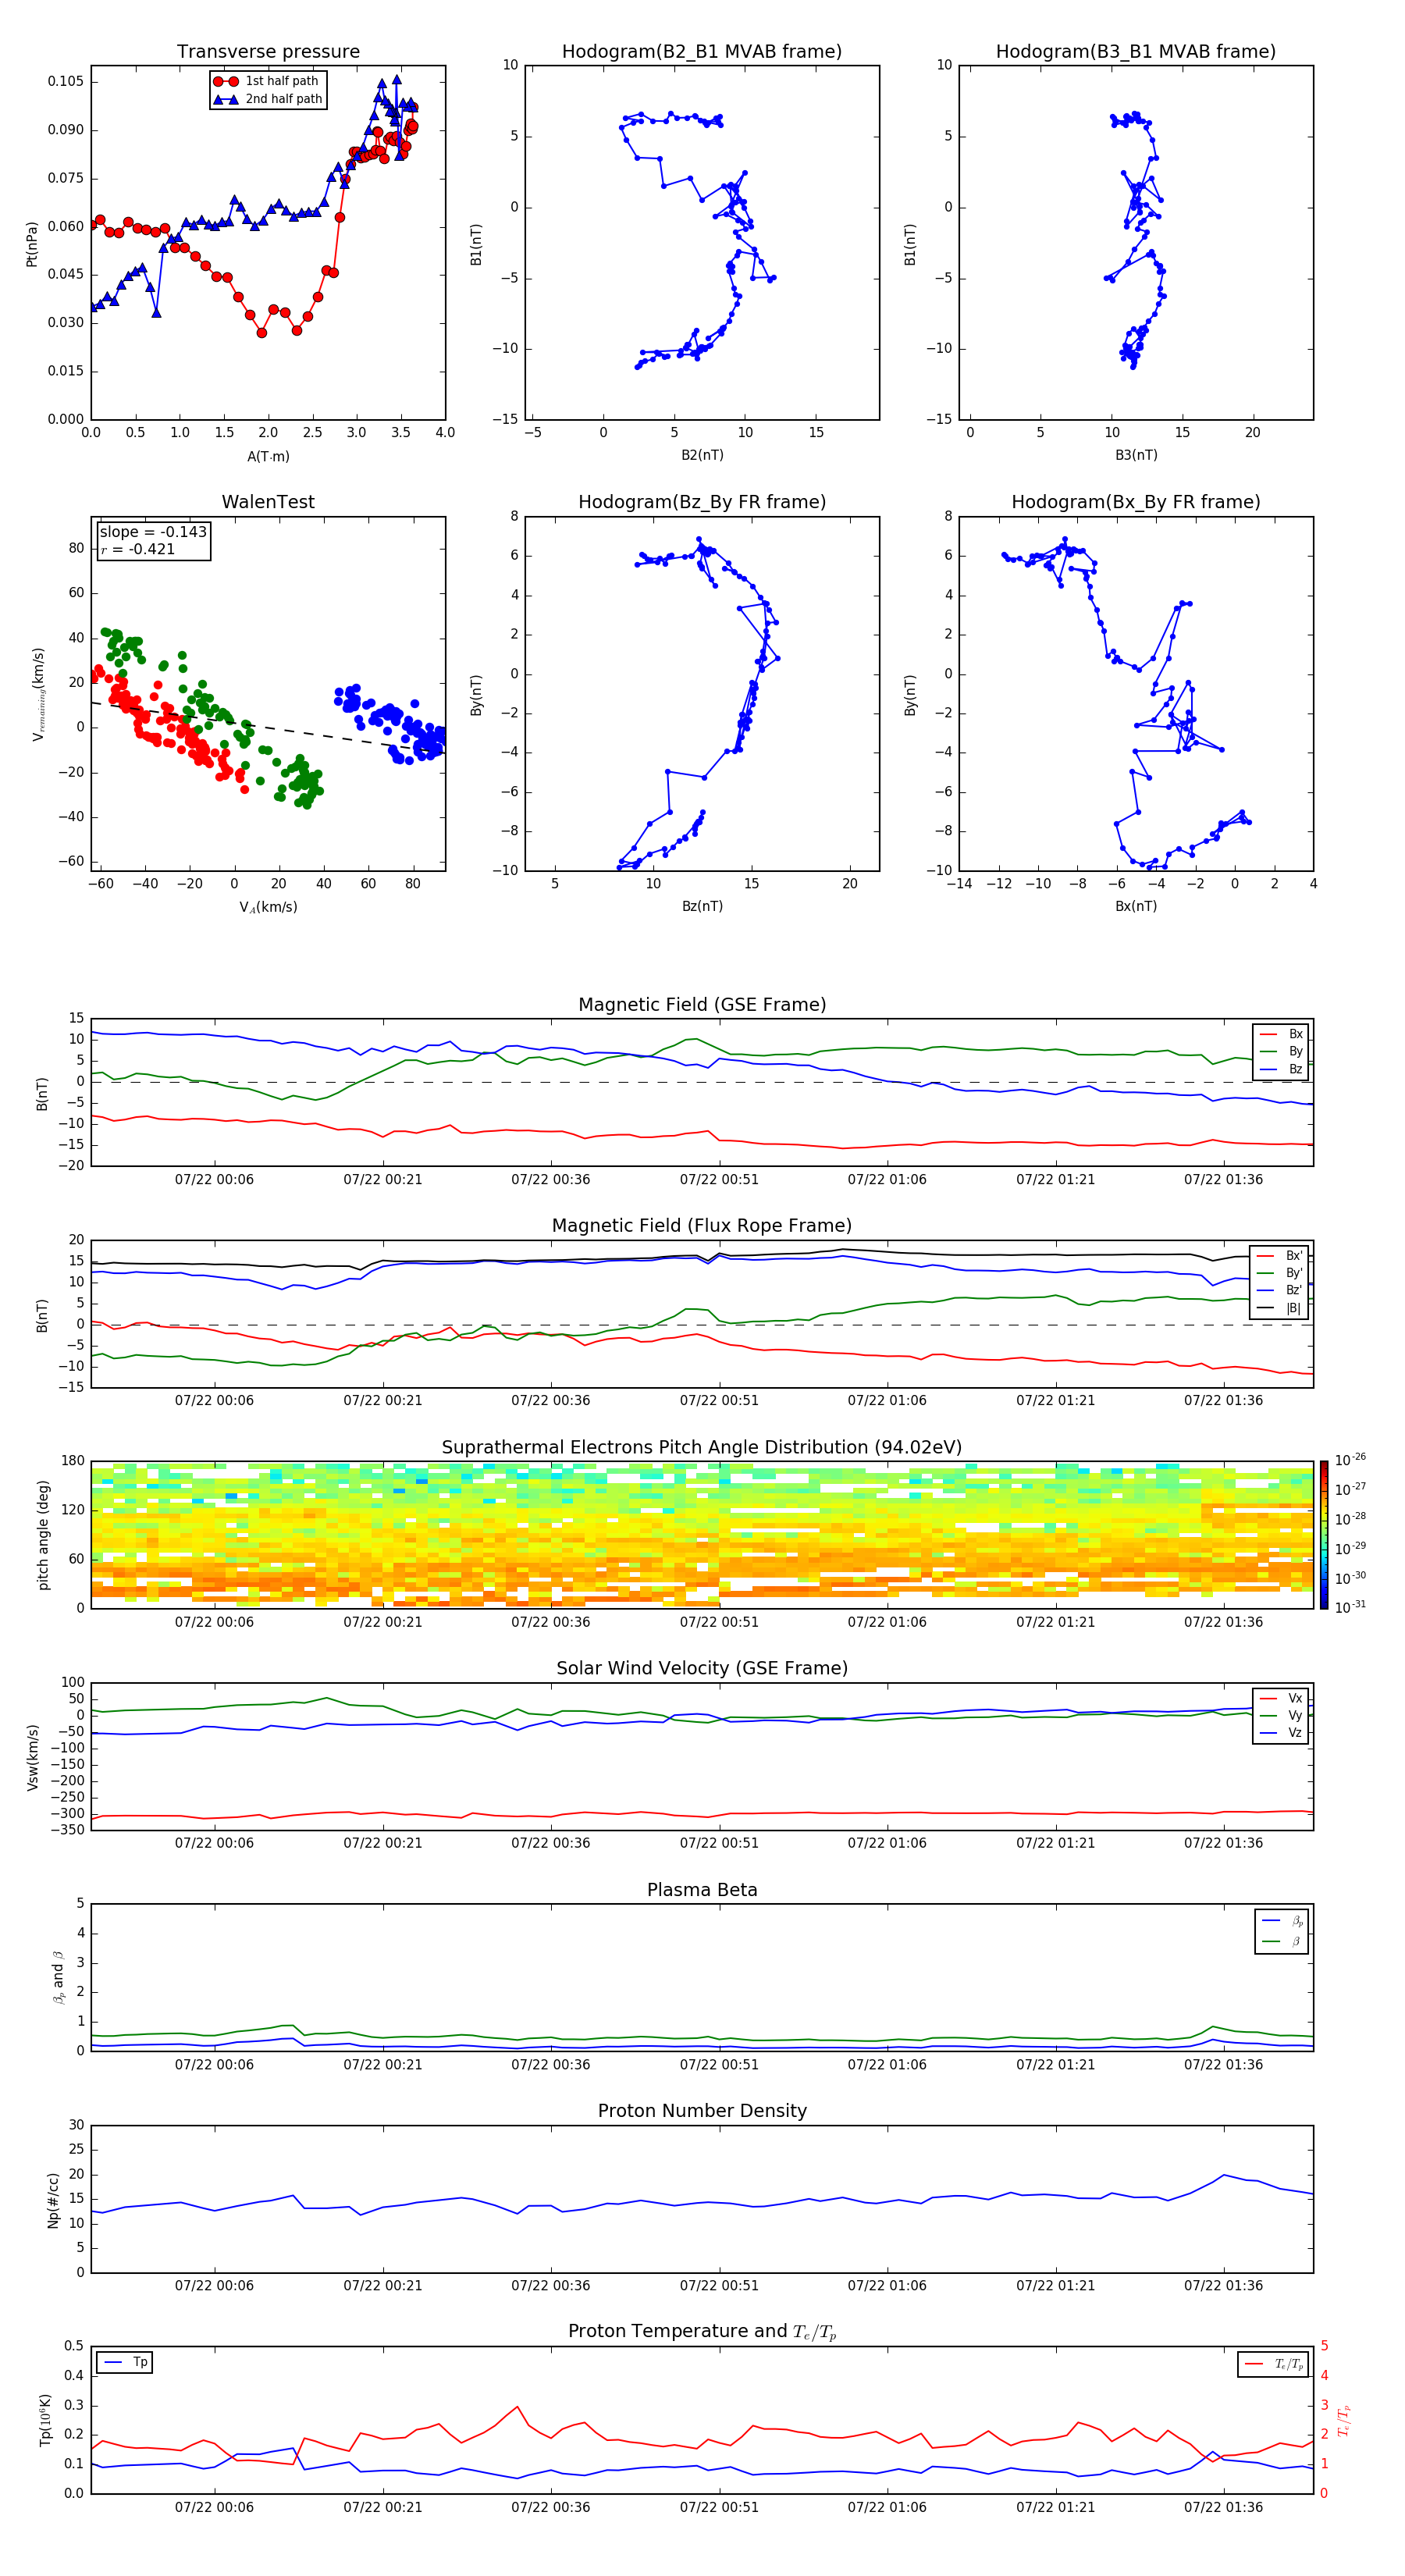Click the V_A(km/s) x-axis label
The height and width of the screenshot is (2576, 1405).
(x=268, y=907)
